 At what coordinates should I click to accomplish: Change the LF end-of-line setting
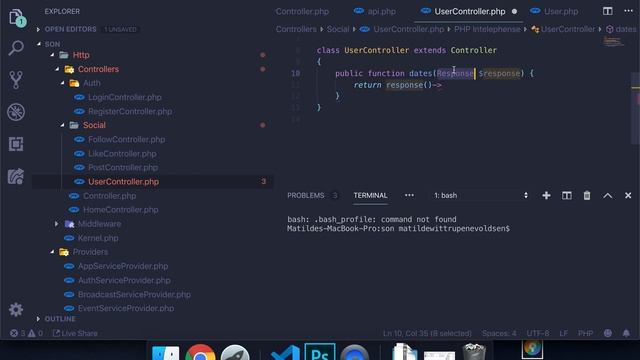pyautogui.click(x=563, y=333)
